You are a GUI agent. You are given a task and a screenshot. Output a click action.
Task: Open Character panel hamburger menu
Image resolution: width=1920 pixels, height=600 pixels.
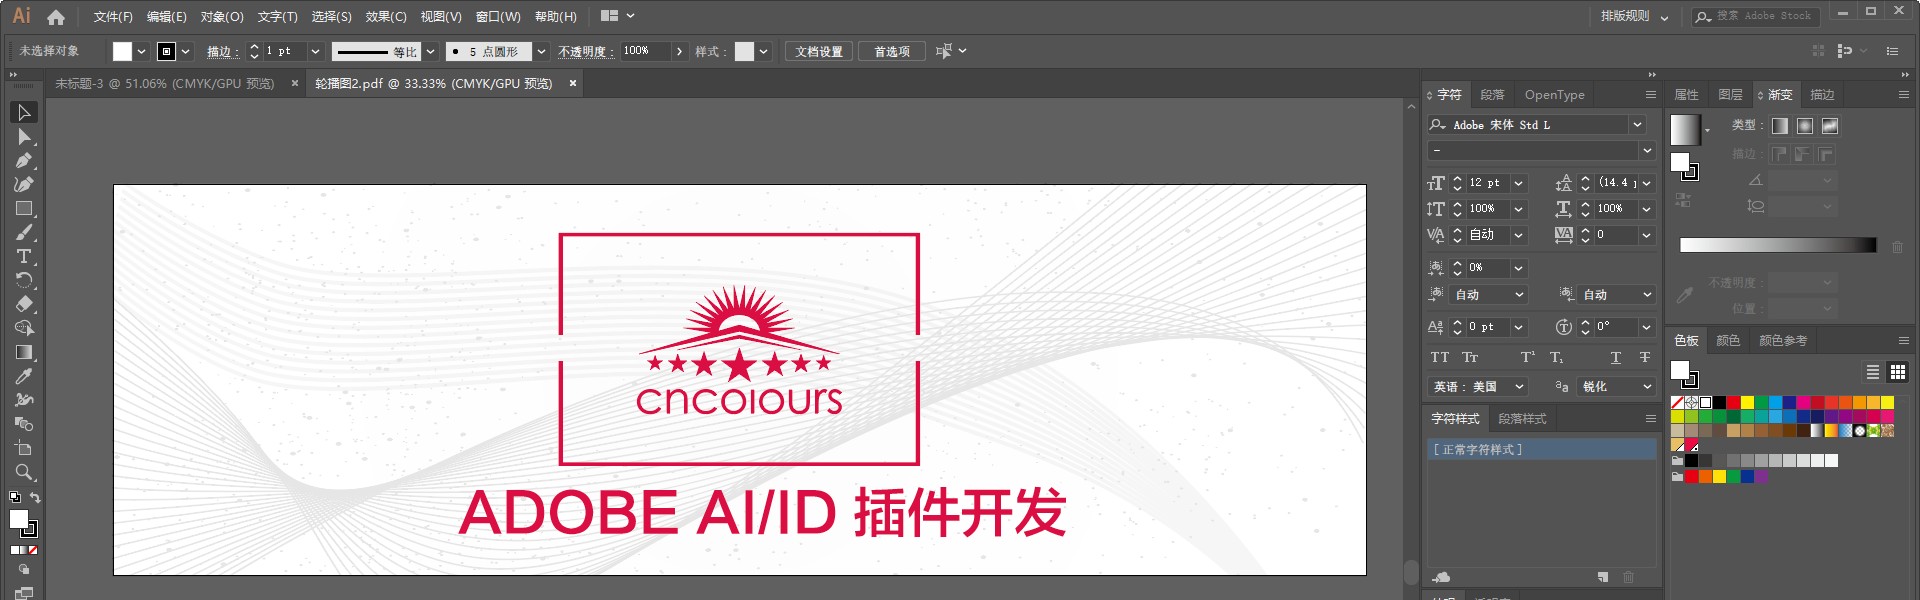click(1651, 95)
